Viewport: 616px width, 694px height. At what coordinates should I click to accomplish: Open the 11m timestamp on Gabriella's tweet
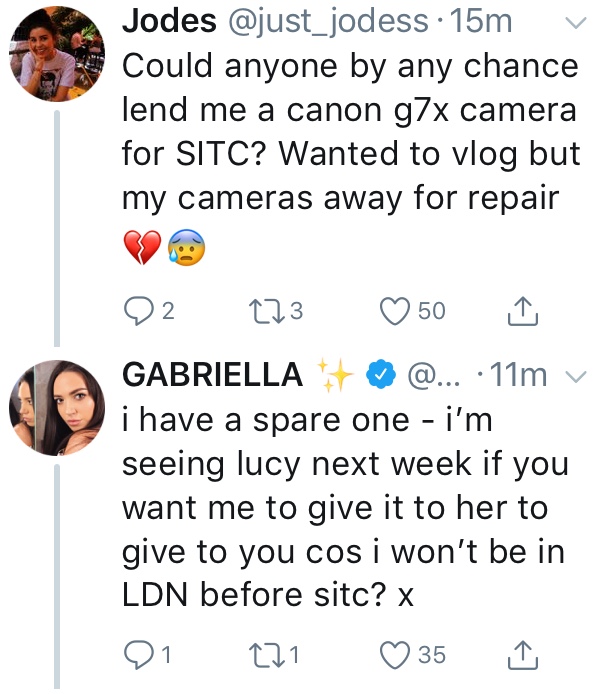pos(519,376)
